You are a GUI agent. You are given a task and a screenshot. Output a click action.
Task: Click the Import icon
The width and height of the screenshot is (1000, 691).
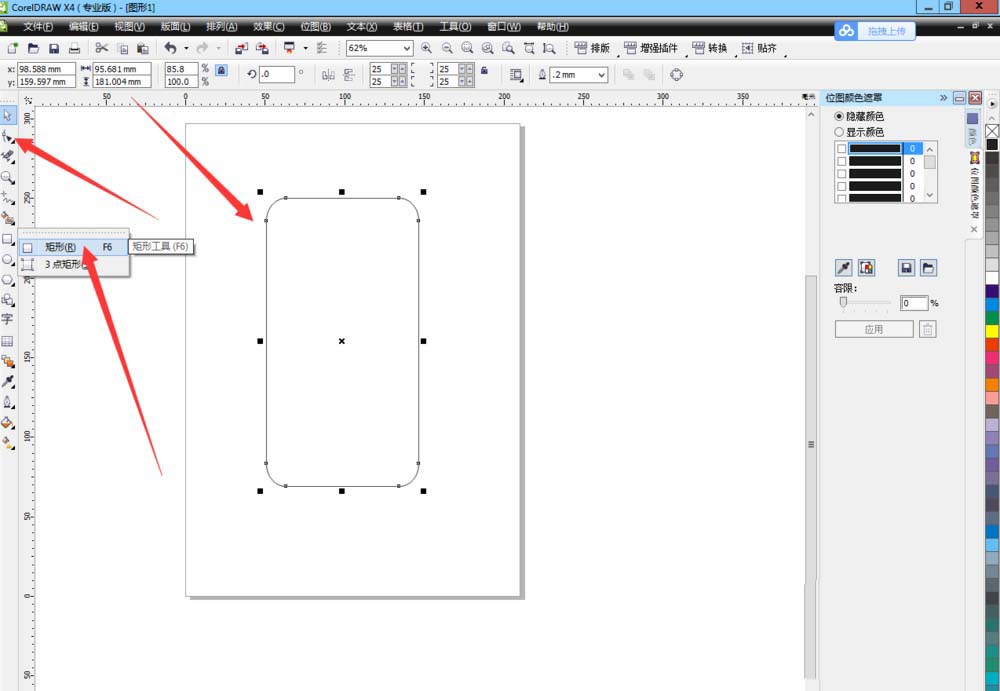point(241,48)
